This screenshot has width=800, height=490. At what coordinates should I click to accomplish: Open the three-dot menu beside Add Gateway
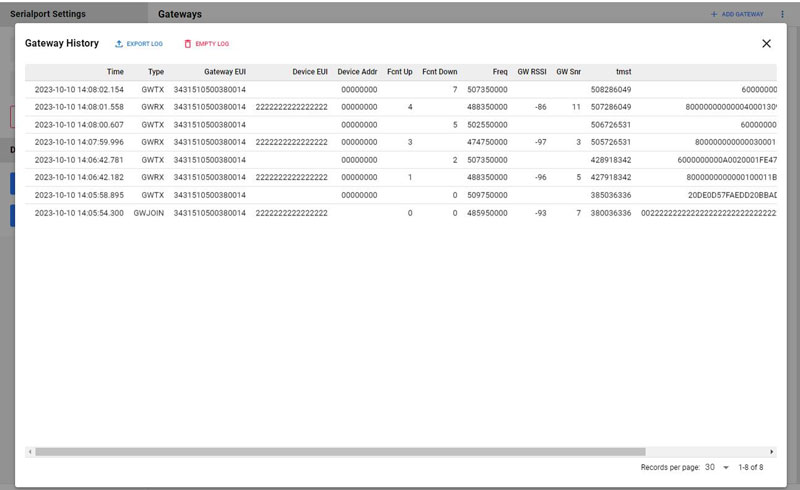point(782,15)
